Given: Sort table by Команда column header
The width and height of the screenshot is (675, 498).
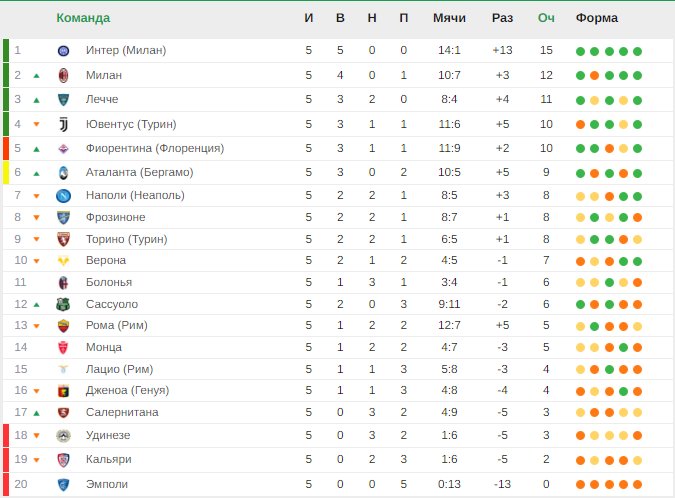Looking at the screenshot, I should (x=83, y=18).
